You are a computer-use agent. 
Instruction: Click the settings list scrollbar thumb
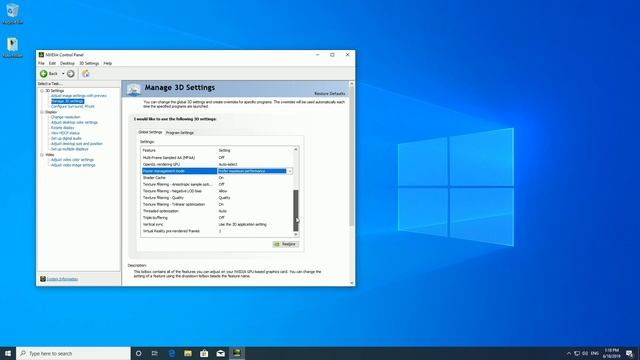296,210
